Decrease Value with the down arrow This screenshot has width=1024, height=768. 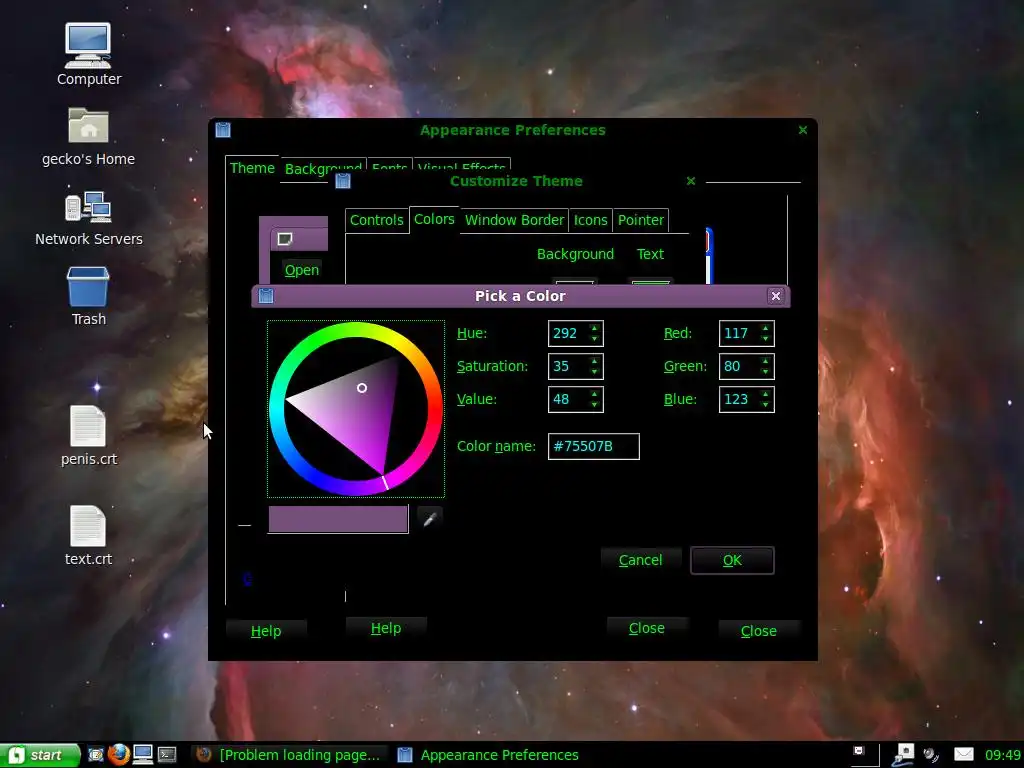click(x=594, y=405)
